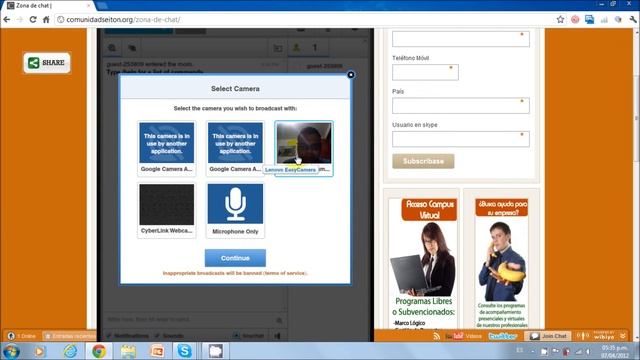Click the 1 Online indicator
Viewport: 640px width, 360px height.
point(22,336)
